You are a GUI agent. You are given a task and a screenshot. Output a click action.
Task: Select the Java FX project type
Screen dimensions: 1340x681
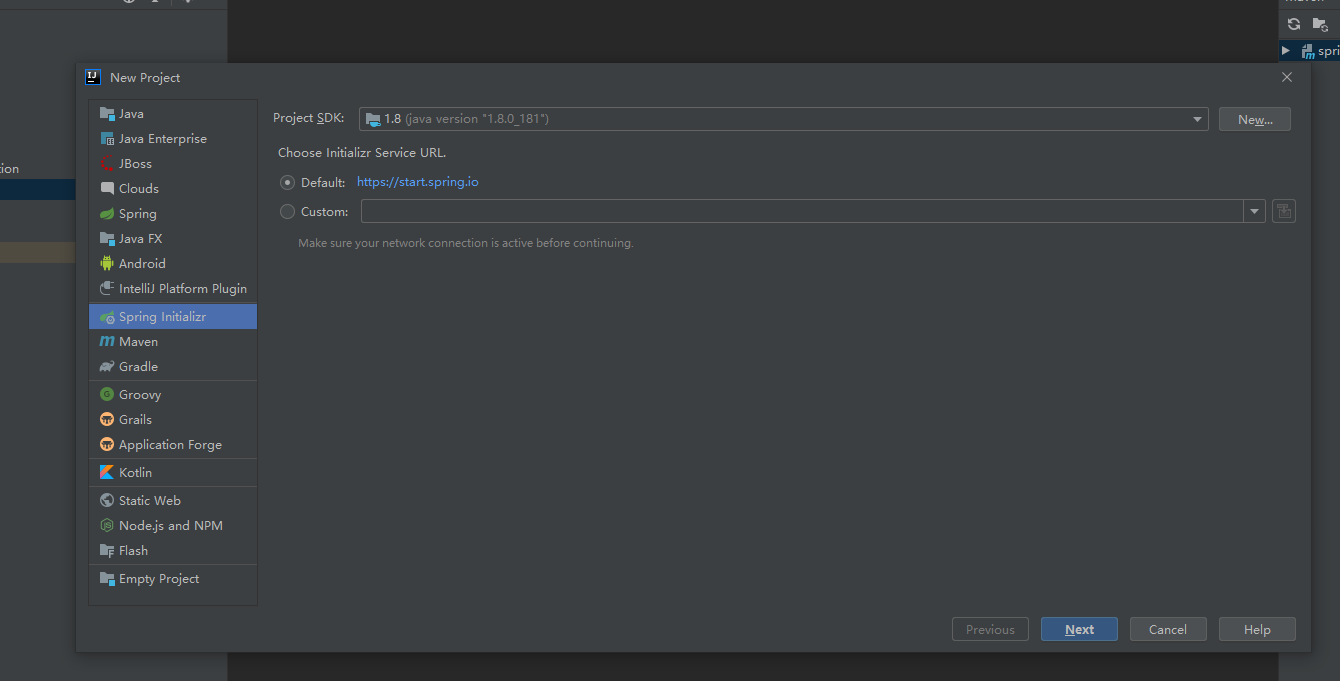click(172, 239)
